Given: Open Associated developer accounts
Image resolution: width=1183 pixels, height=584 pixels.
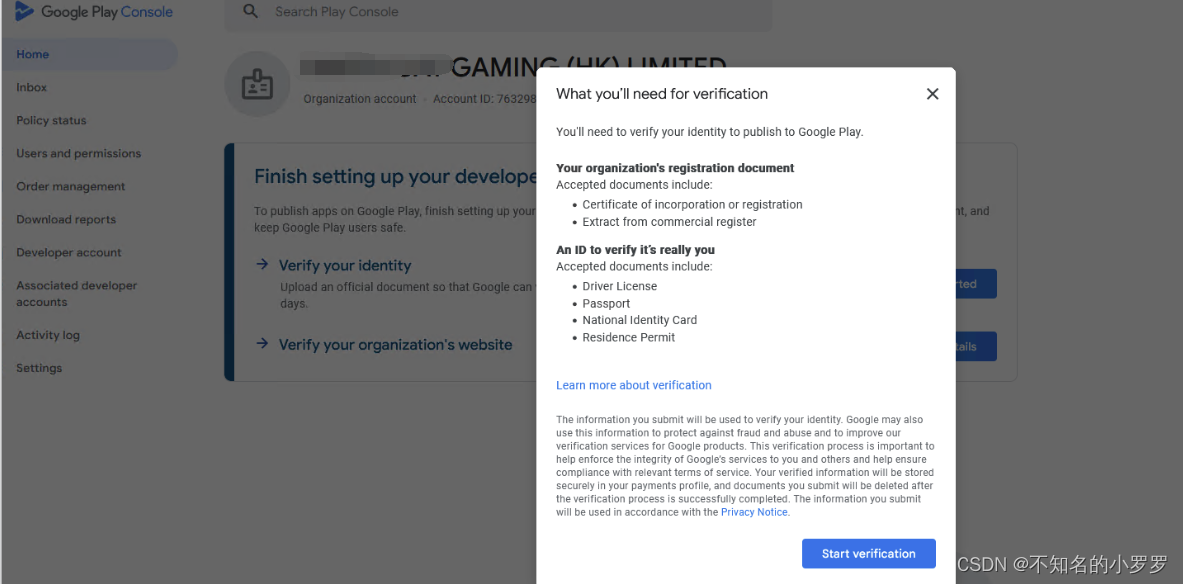Looking at the screenshot, I should [x=77, y=294].
